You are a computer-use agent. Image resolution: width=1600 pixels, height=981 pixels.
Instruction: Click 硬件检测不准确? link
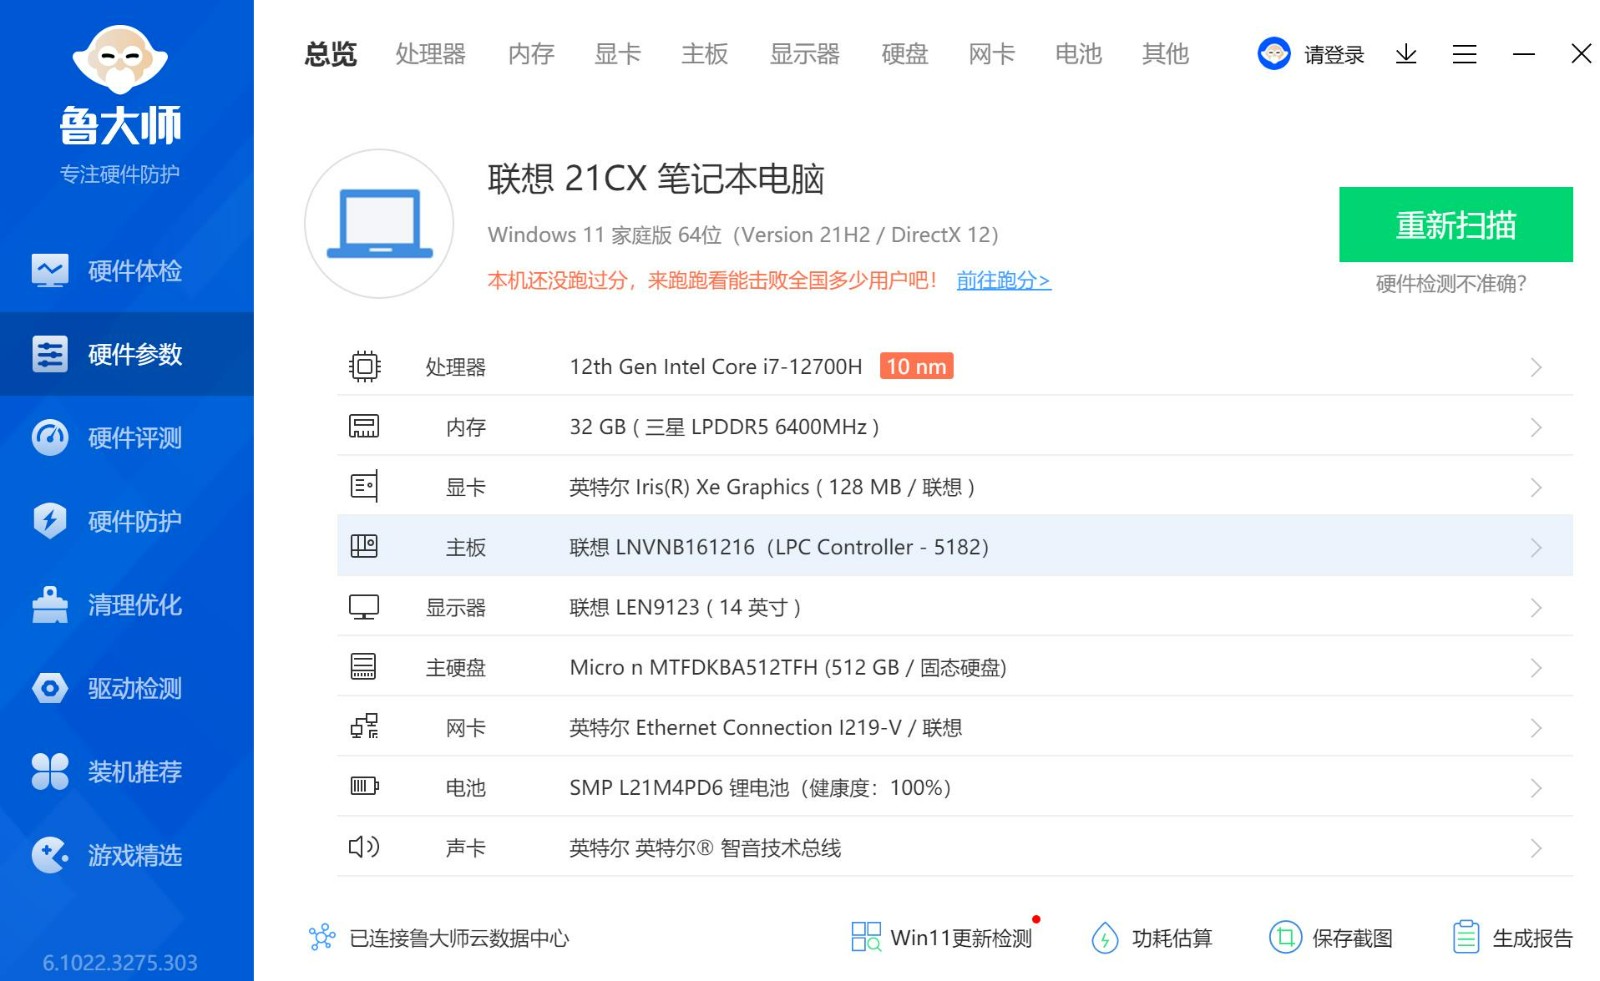pyautogui.click(x=1451, y=284)
